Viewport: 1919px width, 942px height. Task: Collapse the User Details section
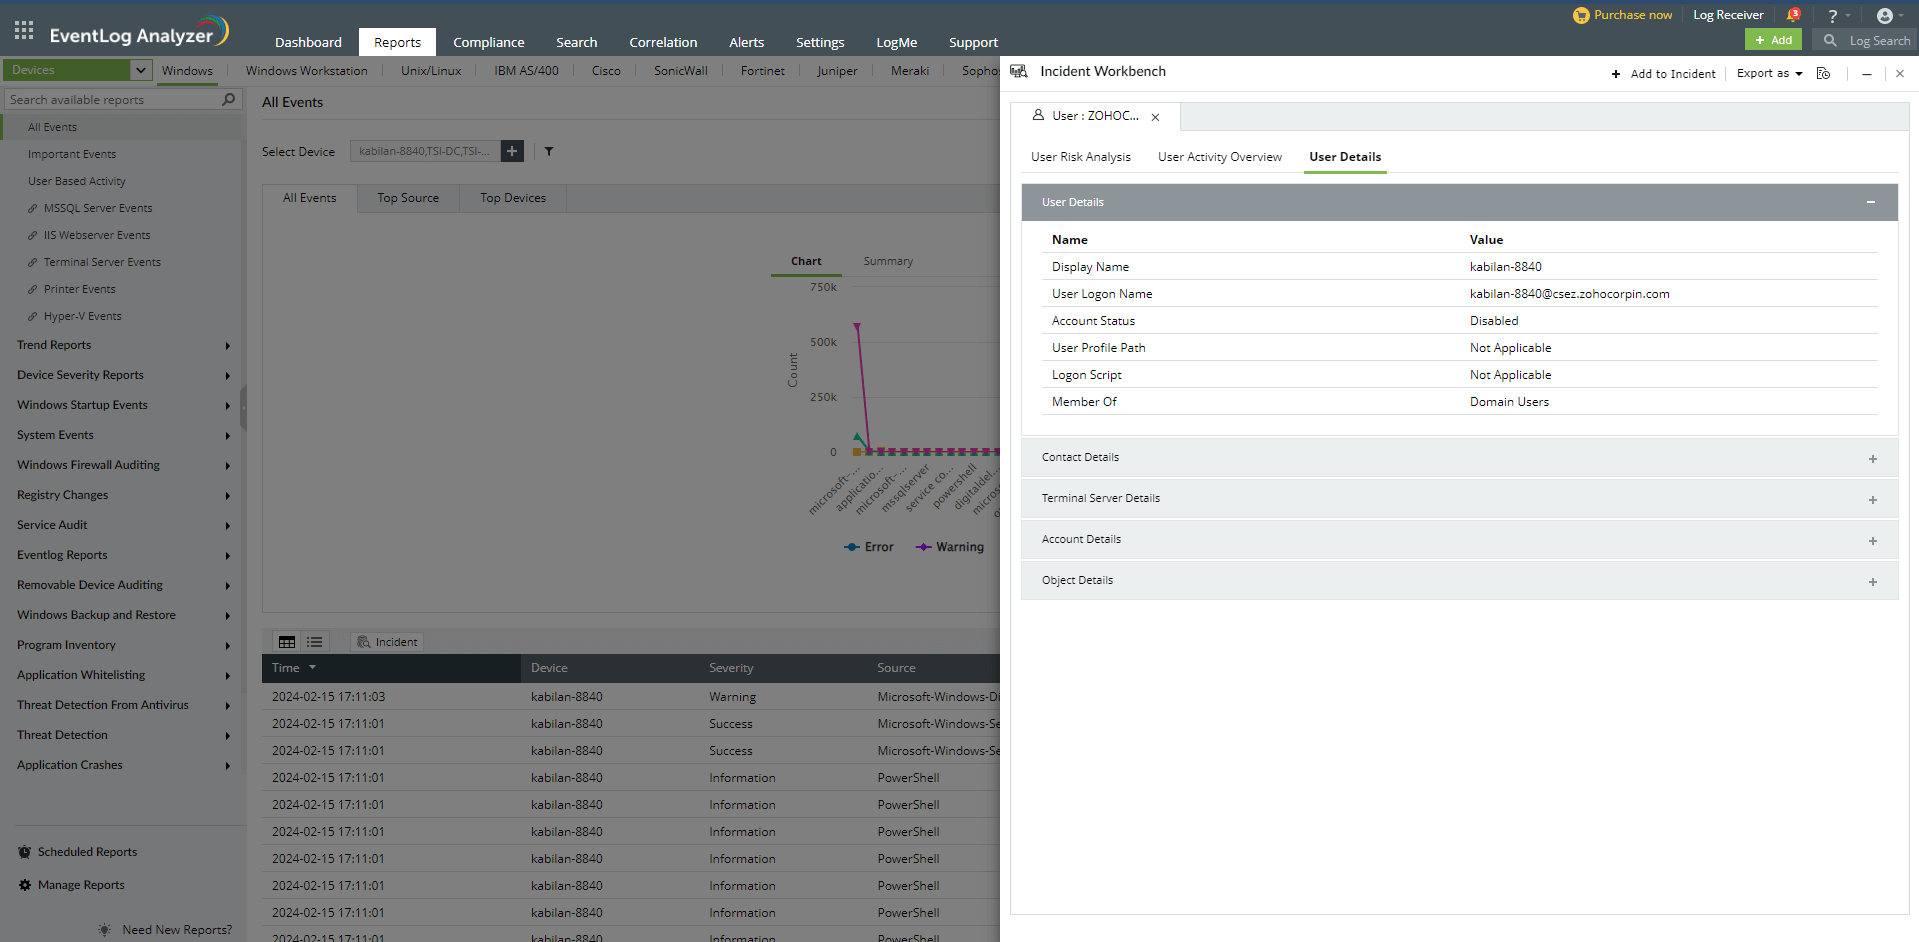point(1871,202)
